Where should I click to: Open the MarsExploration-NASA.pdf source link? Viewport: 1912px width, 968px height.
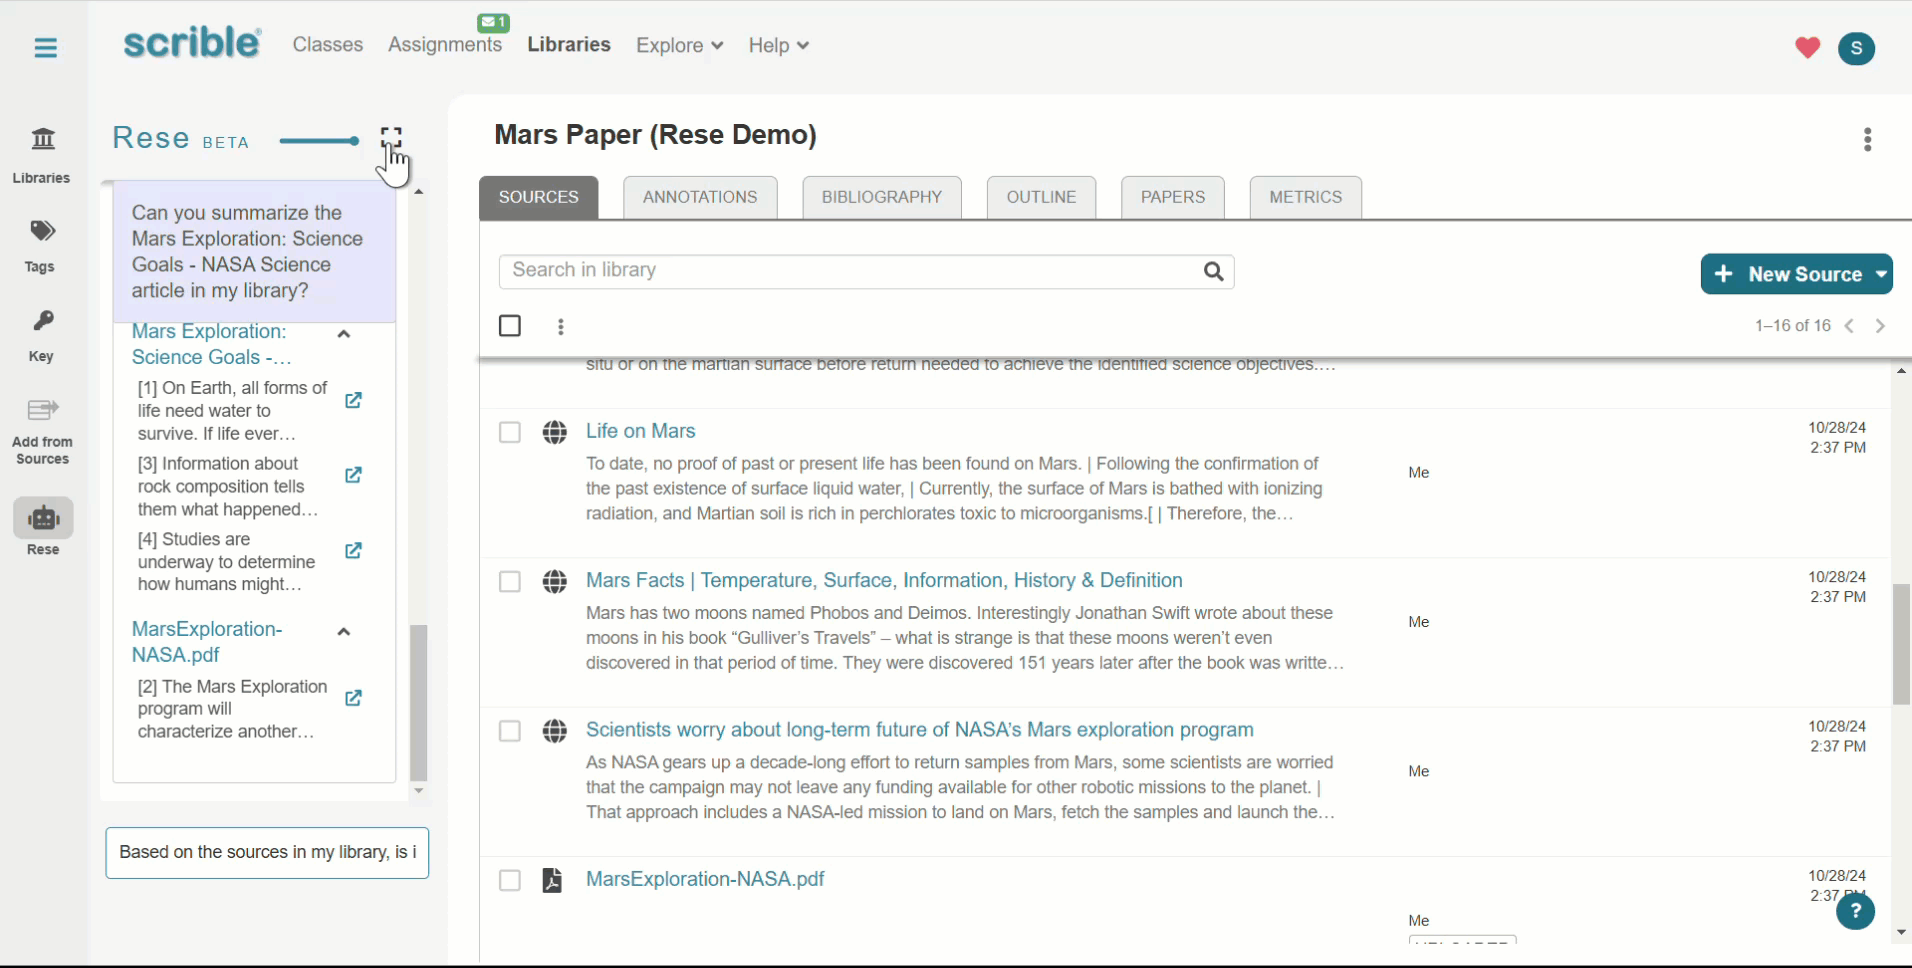point(705,879)
